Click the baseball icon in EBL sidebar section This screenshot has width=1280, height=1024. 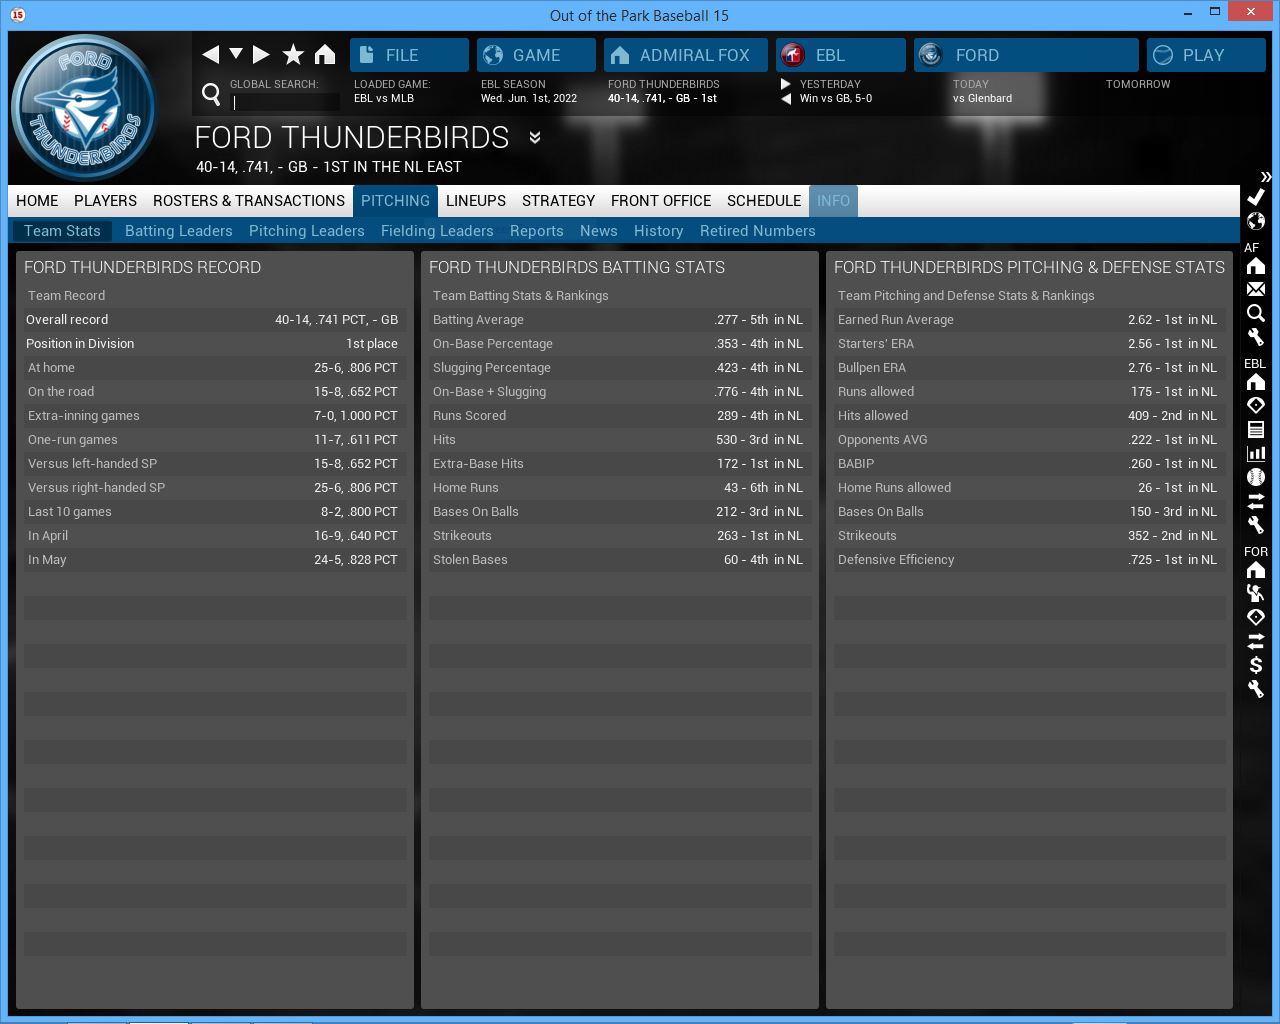coord(1256,477)
